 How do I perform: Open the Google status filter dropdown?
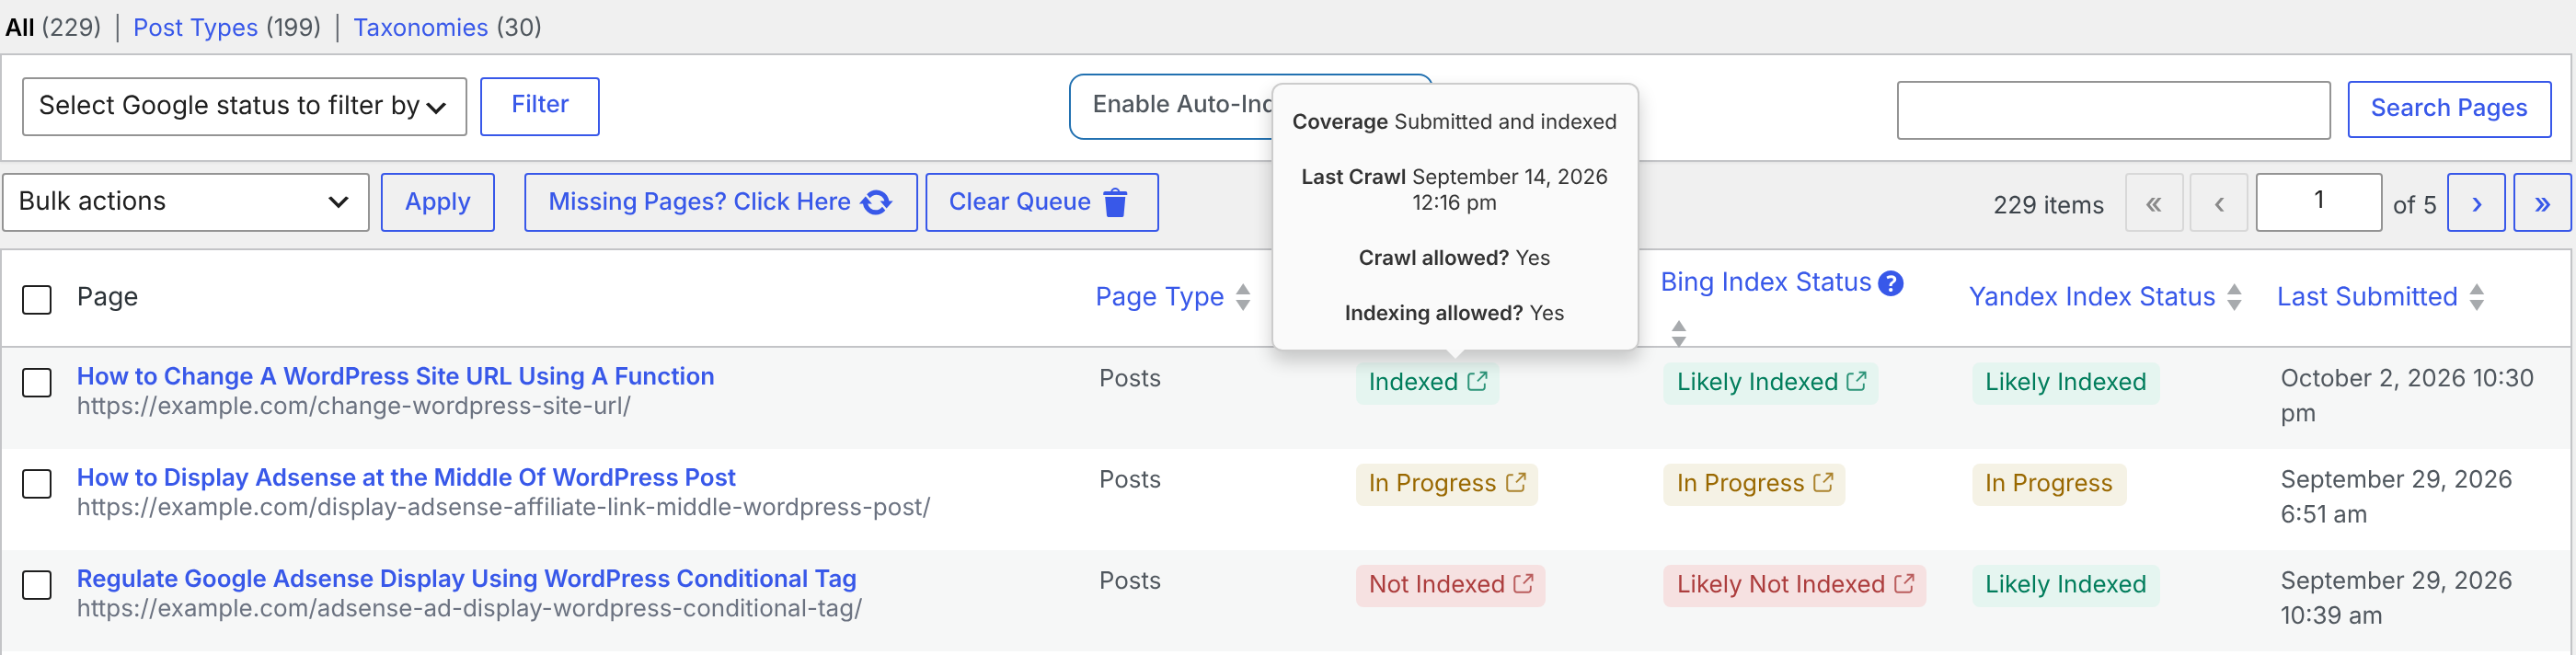coord(244,106)
